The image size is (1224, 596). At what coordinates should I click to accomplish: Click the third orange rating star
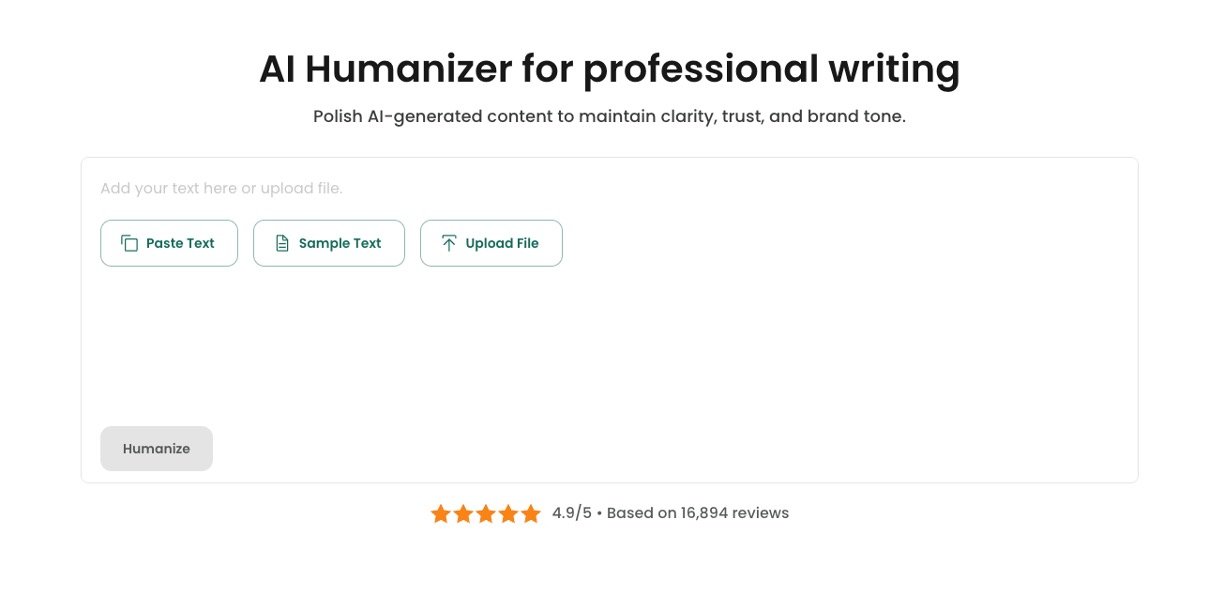coord(486,514)
